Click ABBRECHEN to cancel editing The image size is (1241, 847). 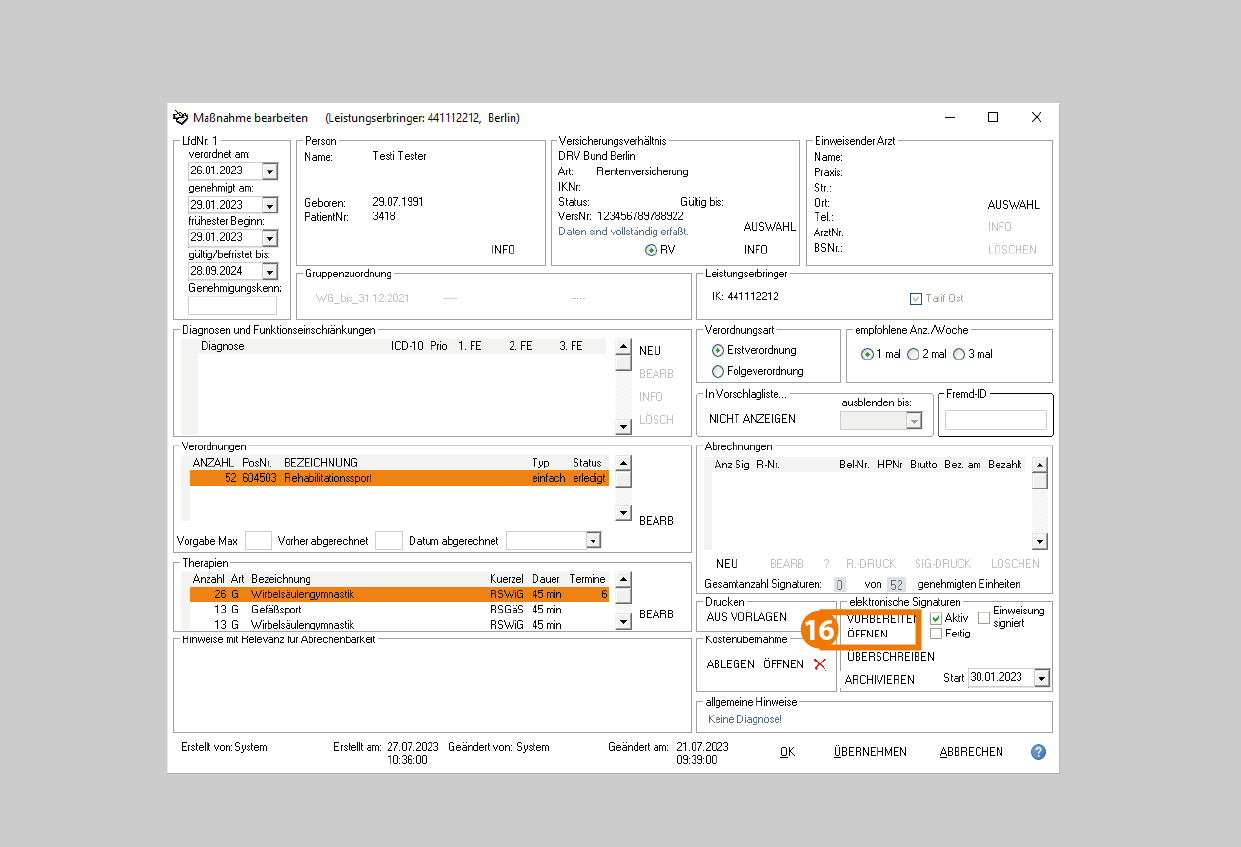(970, 752)
